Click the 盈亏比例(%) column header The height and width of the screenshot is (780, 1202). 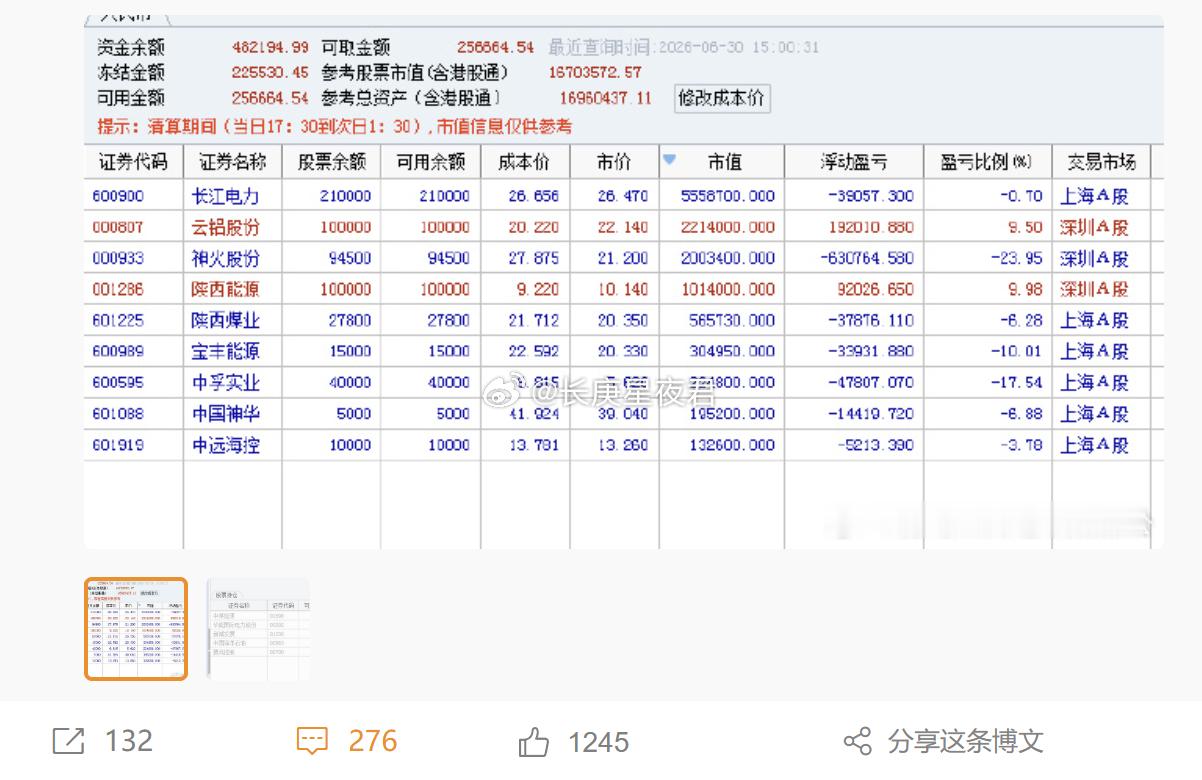[x=986, y=162]
